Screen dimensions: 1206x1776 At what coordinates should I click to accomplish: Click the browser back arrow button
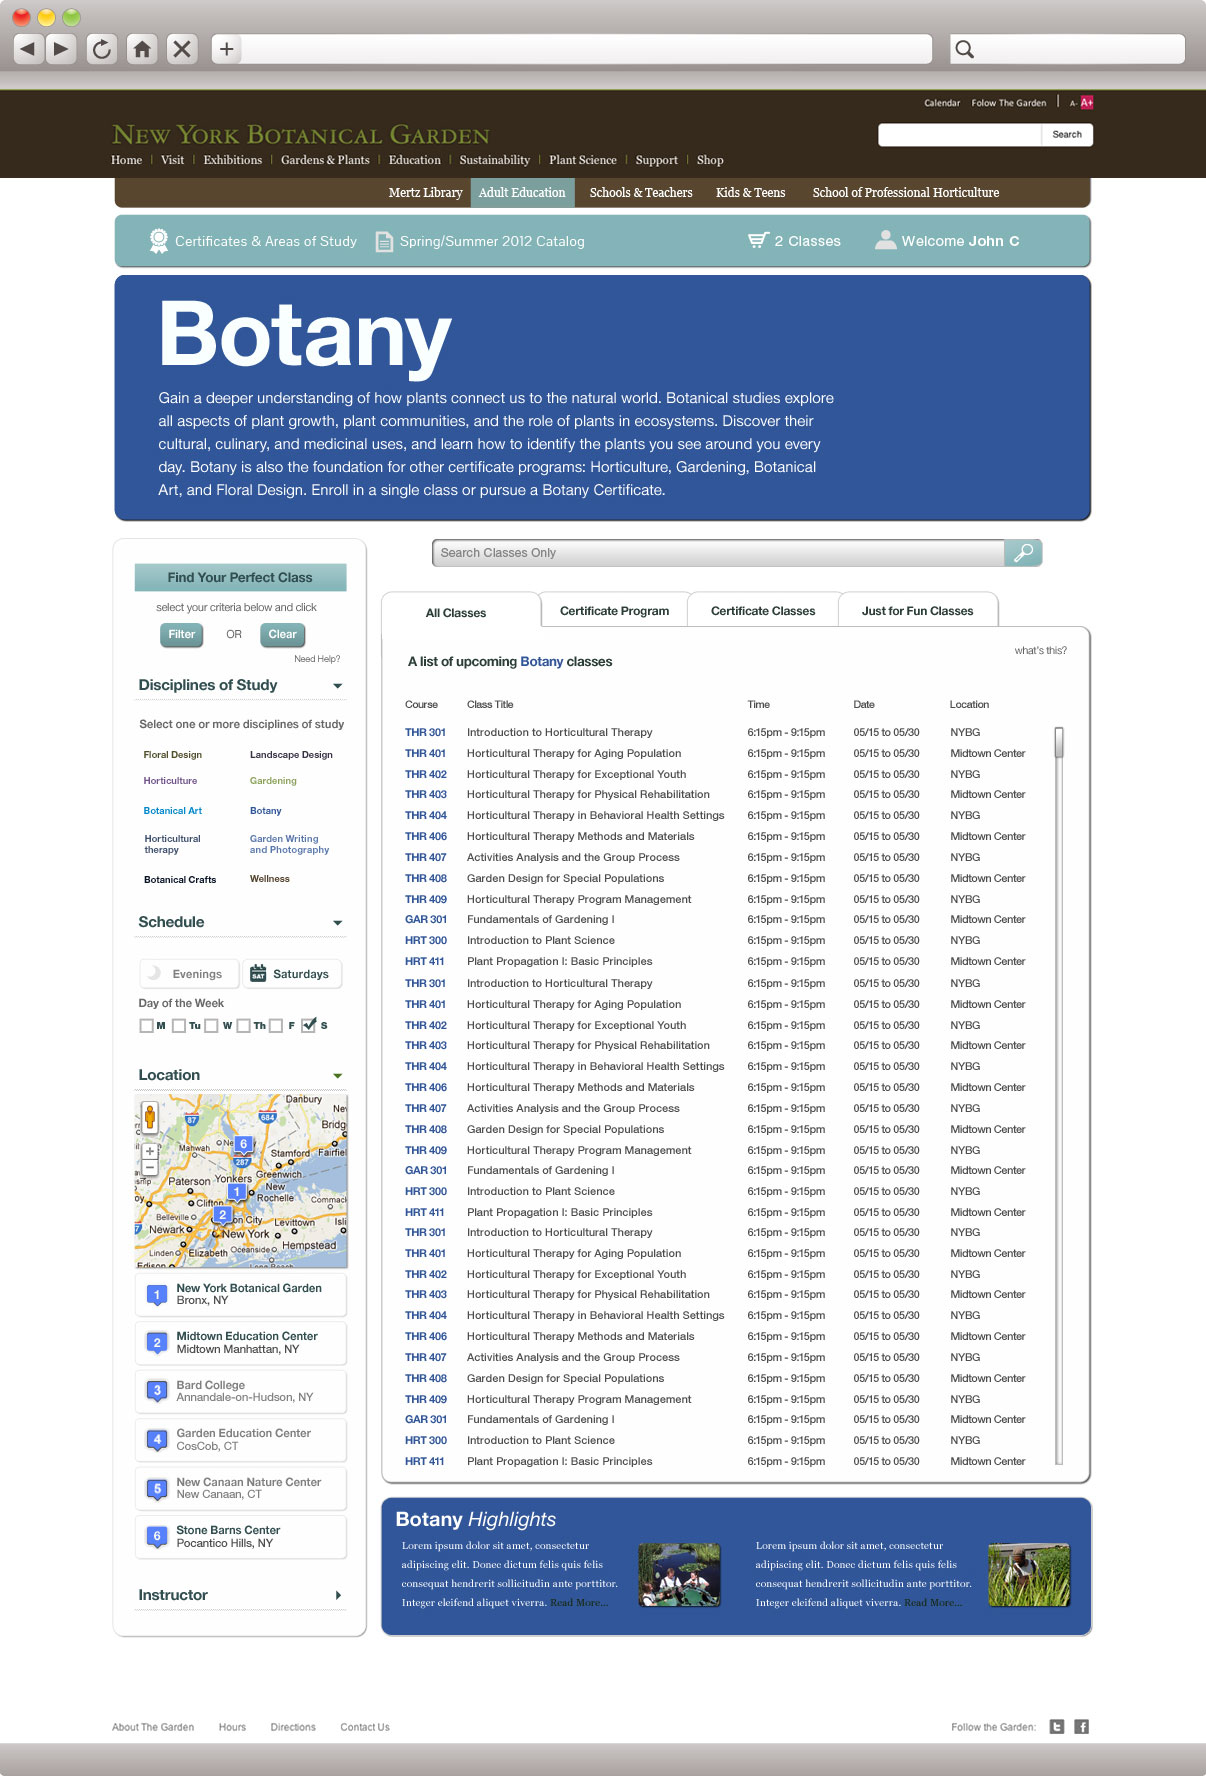tap(28, 48)
